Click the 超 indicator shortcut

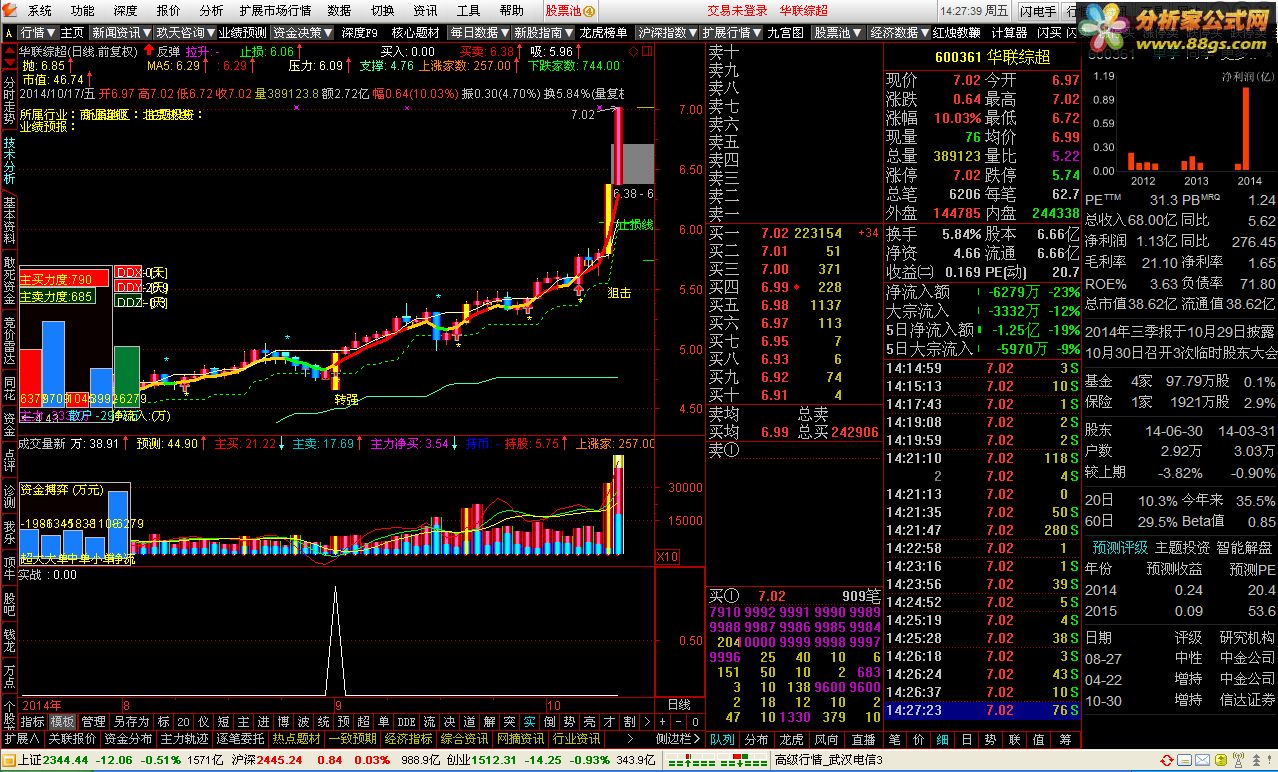(363, 721)
